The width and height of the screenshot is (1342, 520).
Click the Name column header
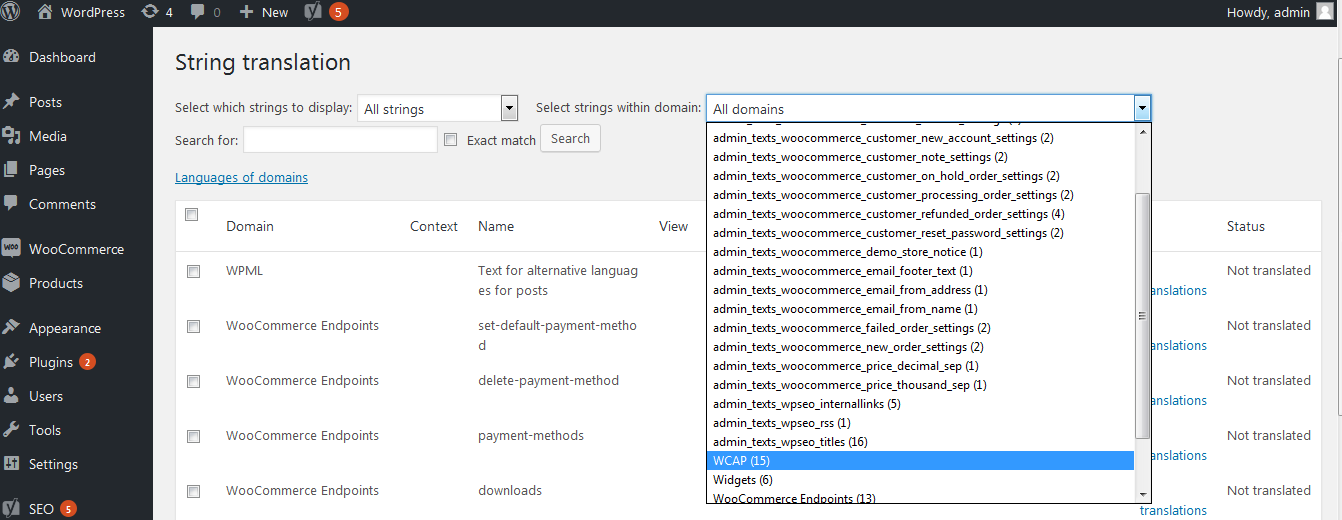click(x=496, y=226)
